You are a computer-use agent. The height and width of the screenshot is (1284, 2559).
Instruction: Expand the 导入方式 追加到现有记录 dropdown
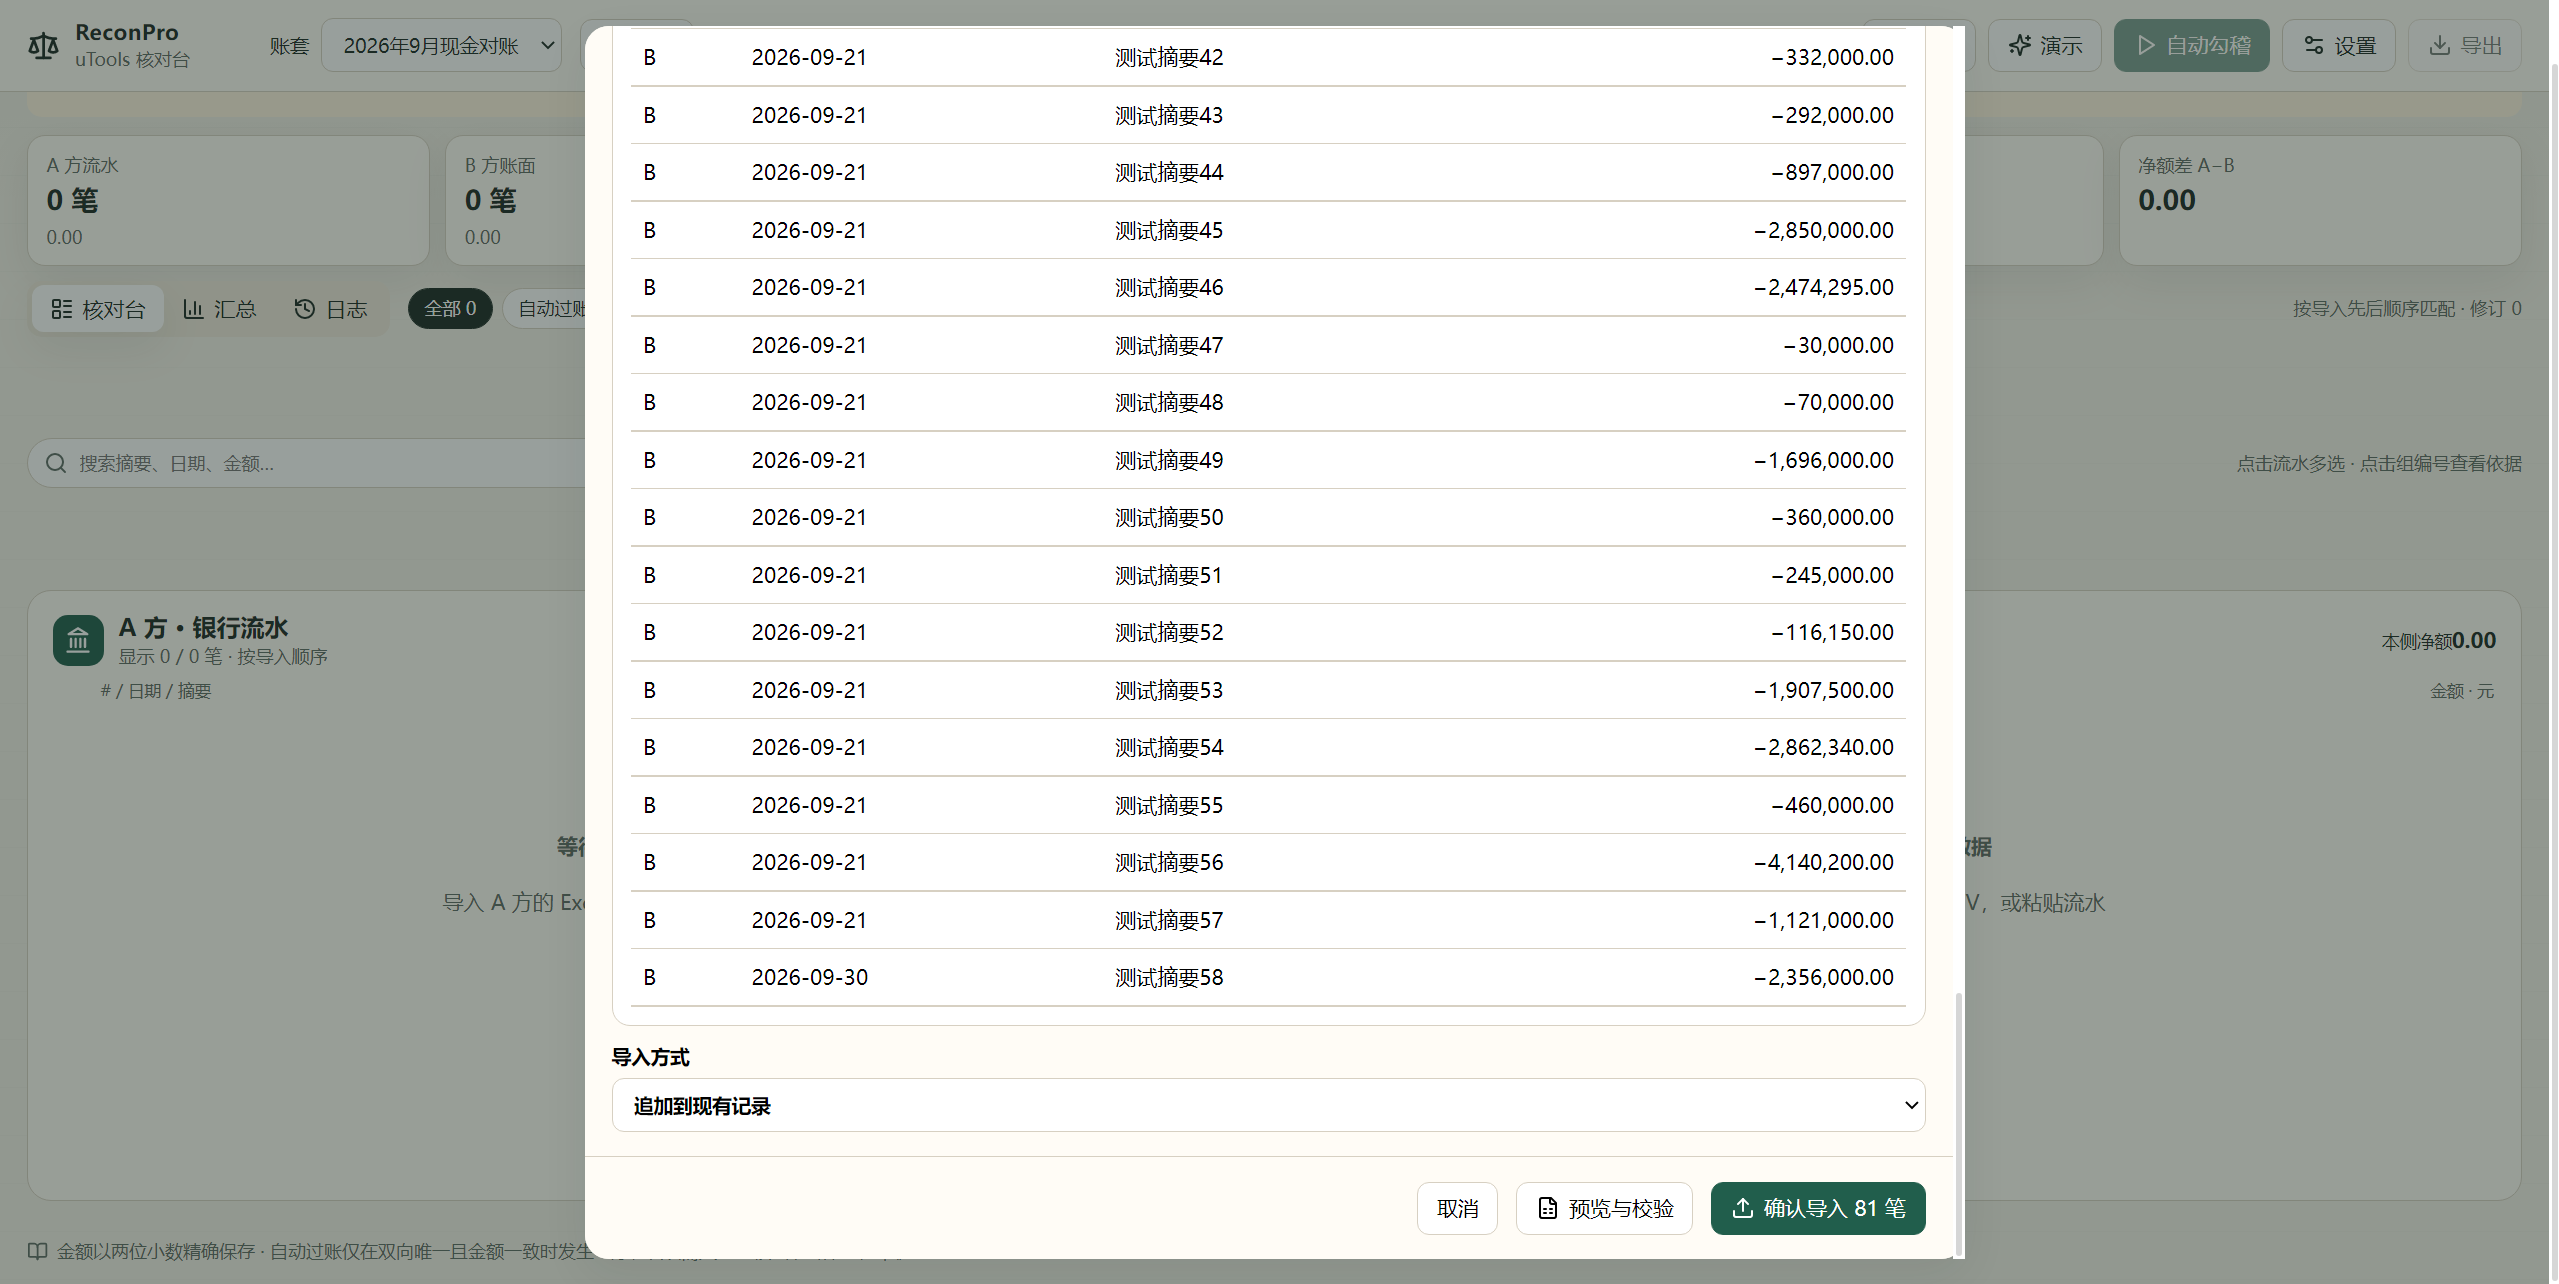(1268, 1105)
